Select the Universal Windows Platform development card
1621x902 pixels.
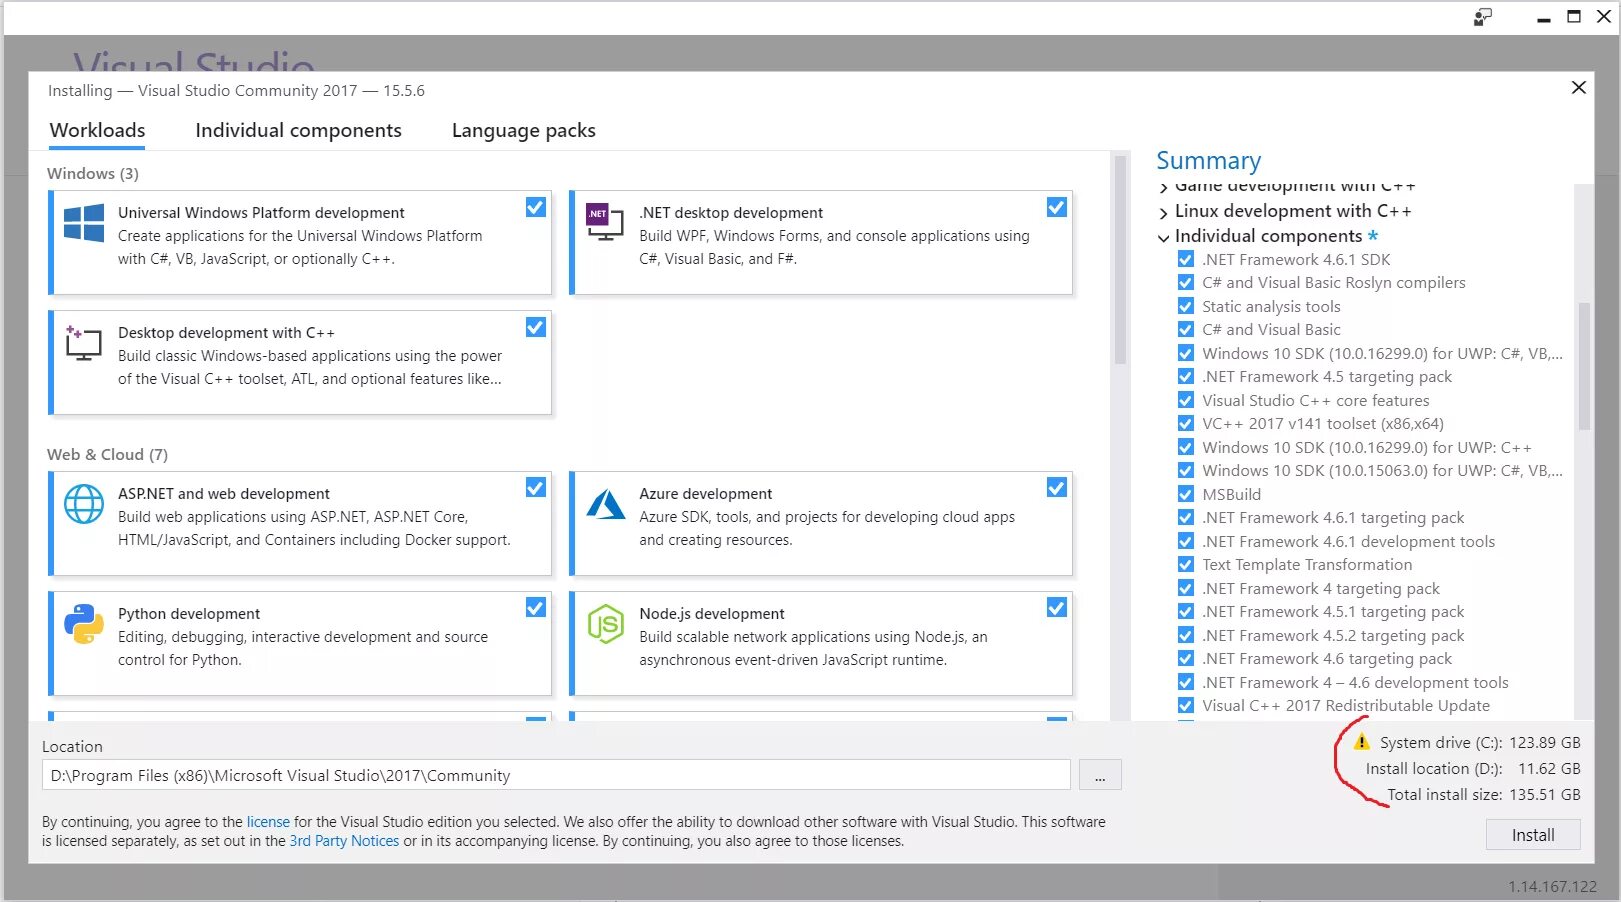[x=300, y=242]
